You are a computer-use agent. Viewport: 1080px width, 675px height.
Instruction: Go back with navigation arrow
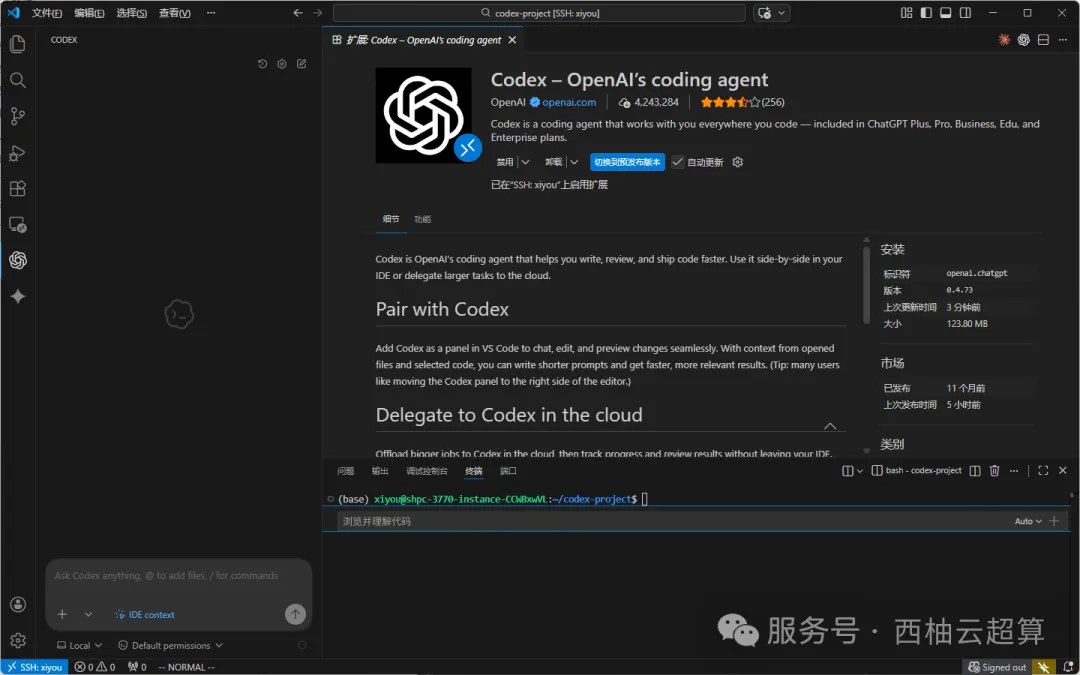pyautogui.click(x=298, y=13)
